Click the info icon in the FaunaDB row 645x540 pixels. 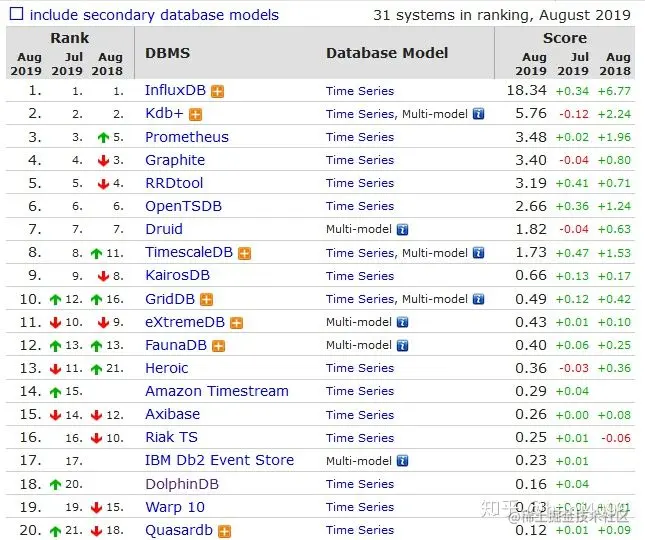(x=402, y=345)
